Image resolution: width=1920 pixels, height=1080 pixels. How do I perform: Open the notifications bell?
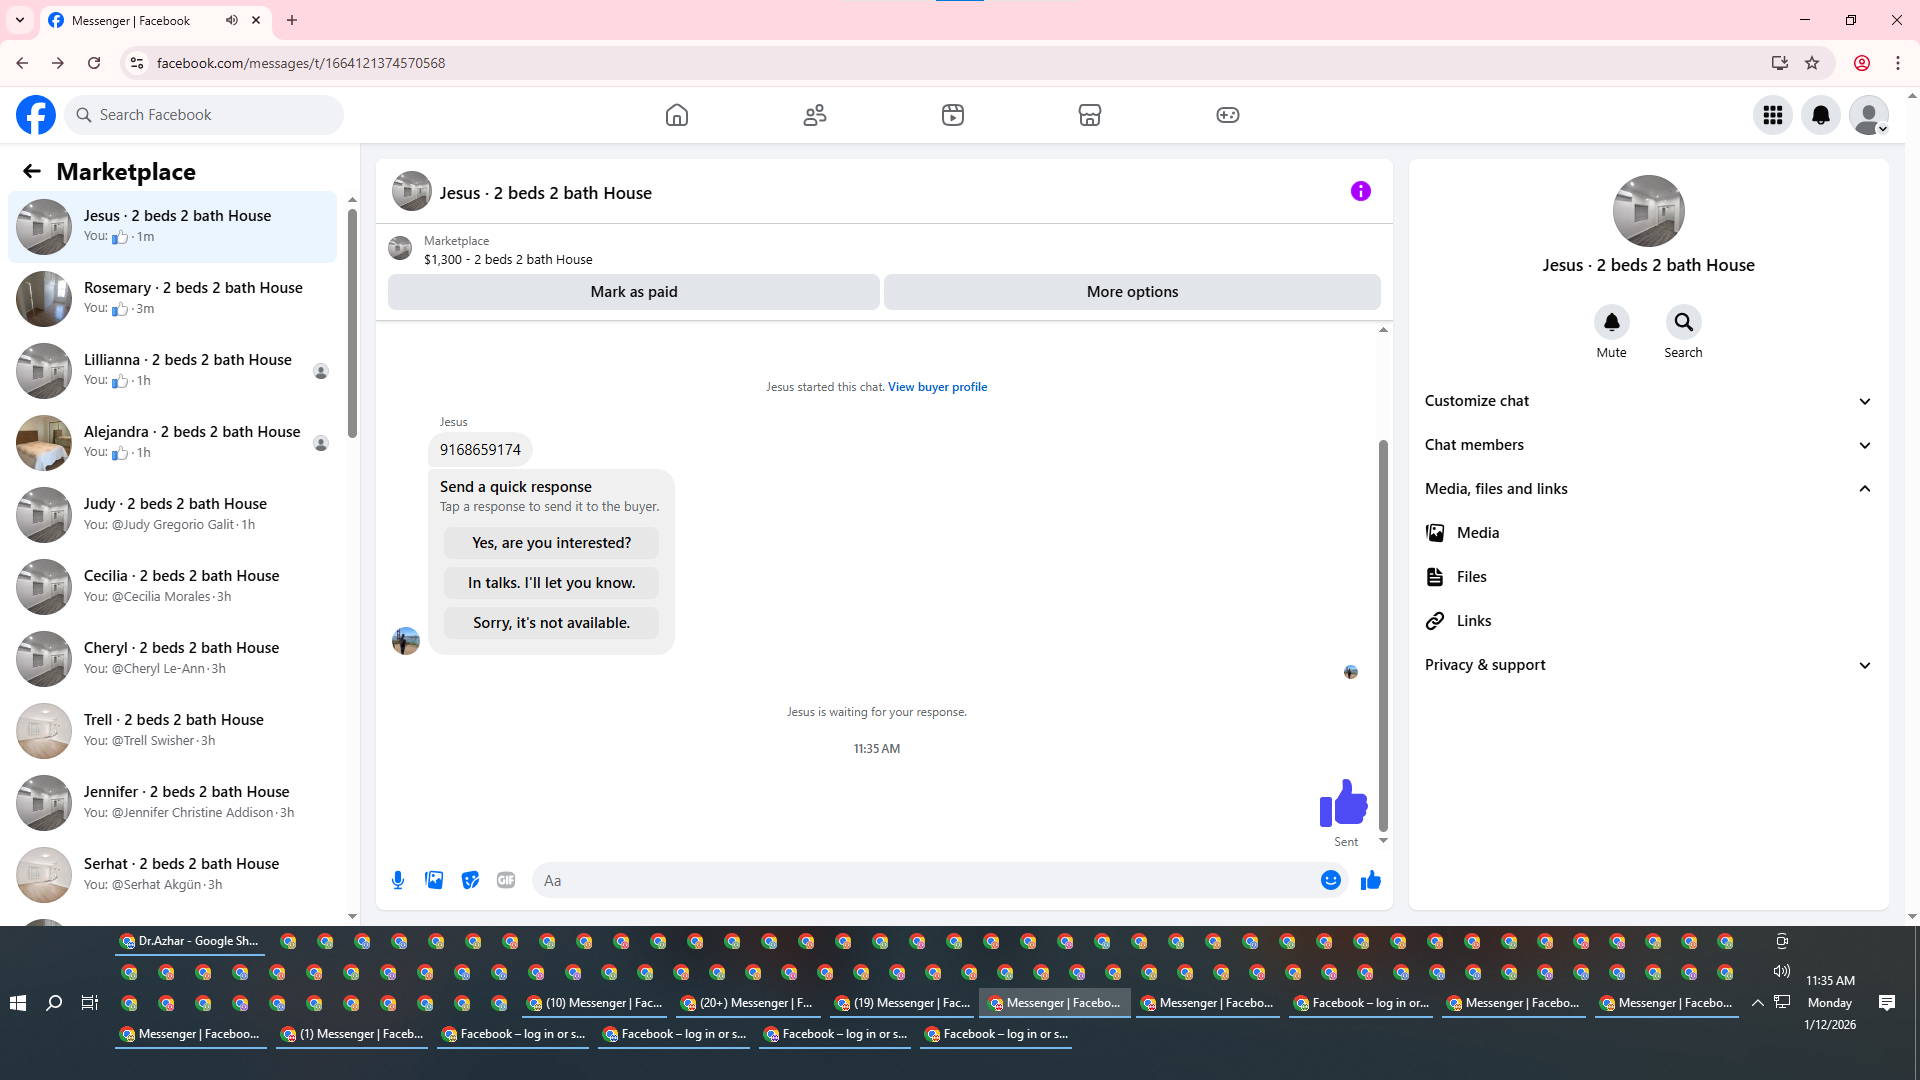pos(1820,115)
